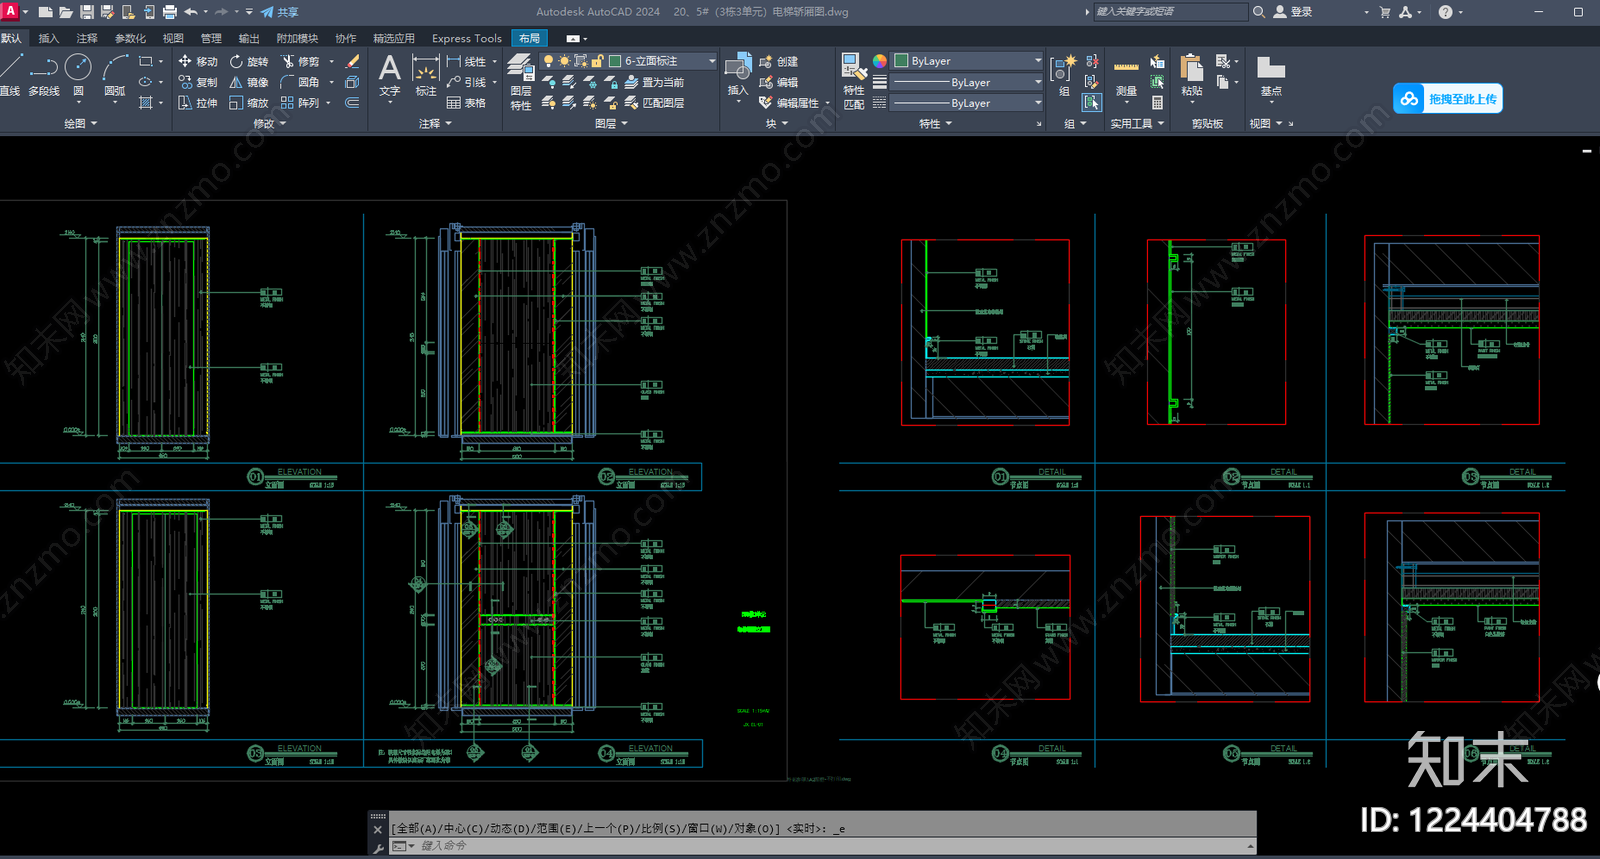Viewport: 1600px width, 859px height.
Task: Click 置为当前 (Make Current) layer button
Action: (x=655, y=82)
